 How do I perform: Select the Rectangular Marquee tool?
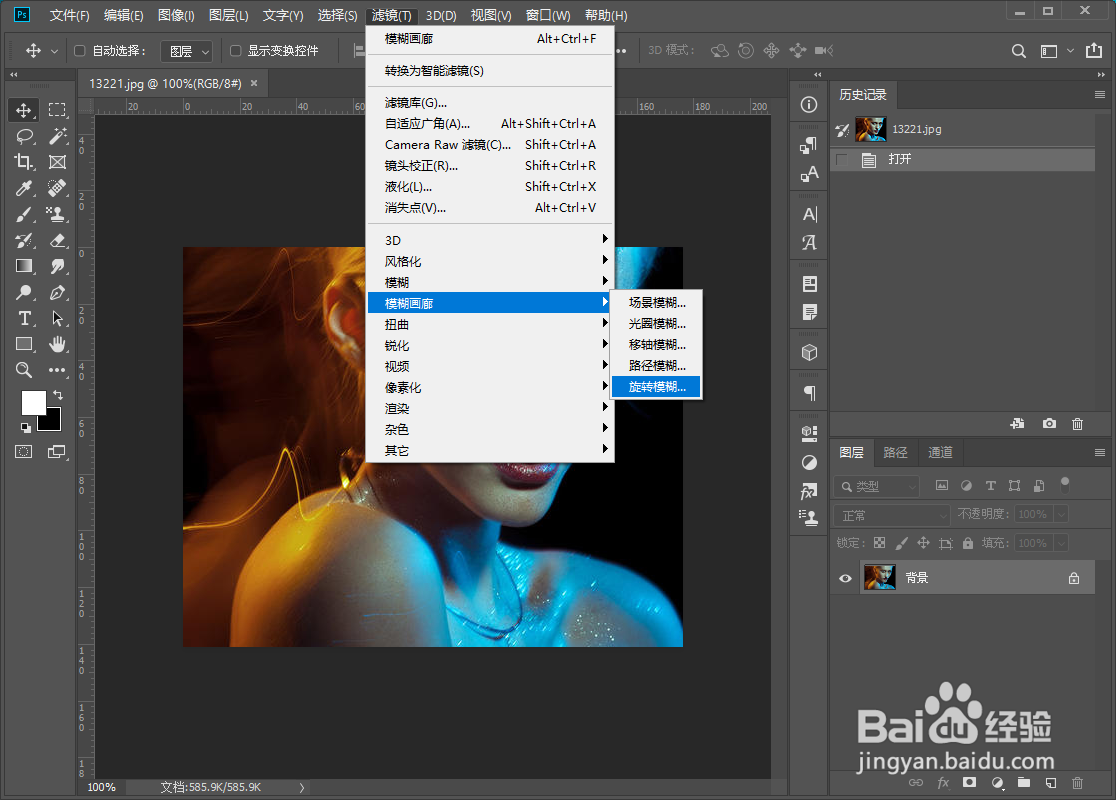(57, 110)
